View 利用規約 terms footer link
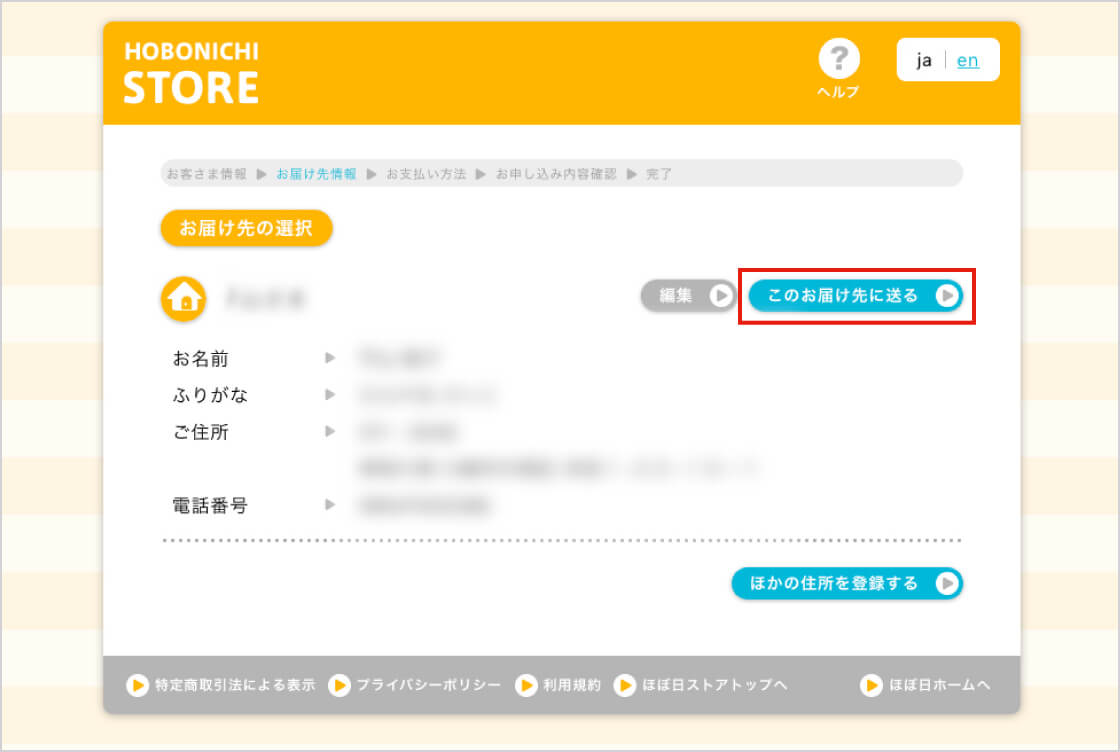Viewport: 1120px width, 752px height. (560, 685)
